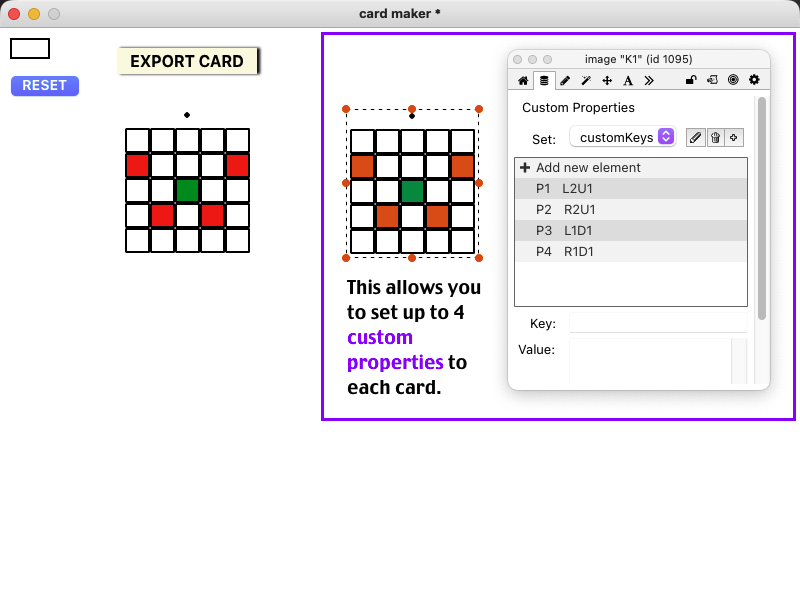Open the Text (A) inspector pane
Viewport: 800px width, 590px height.
click(628, 80)
